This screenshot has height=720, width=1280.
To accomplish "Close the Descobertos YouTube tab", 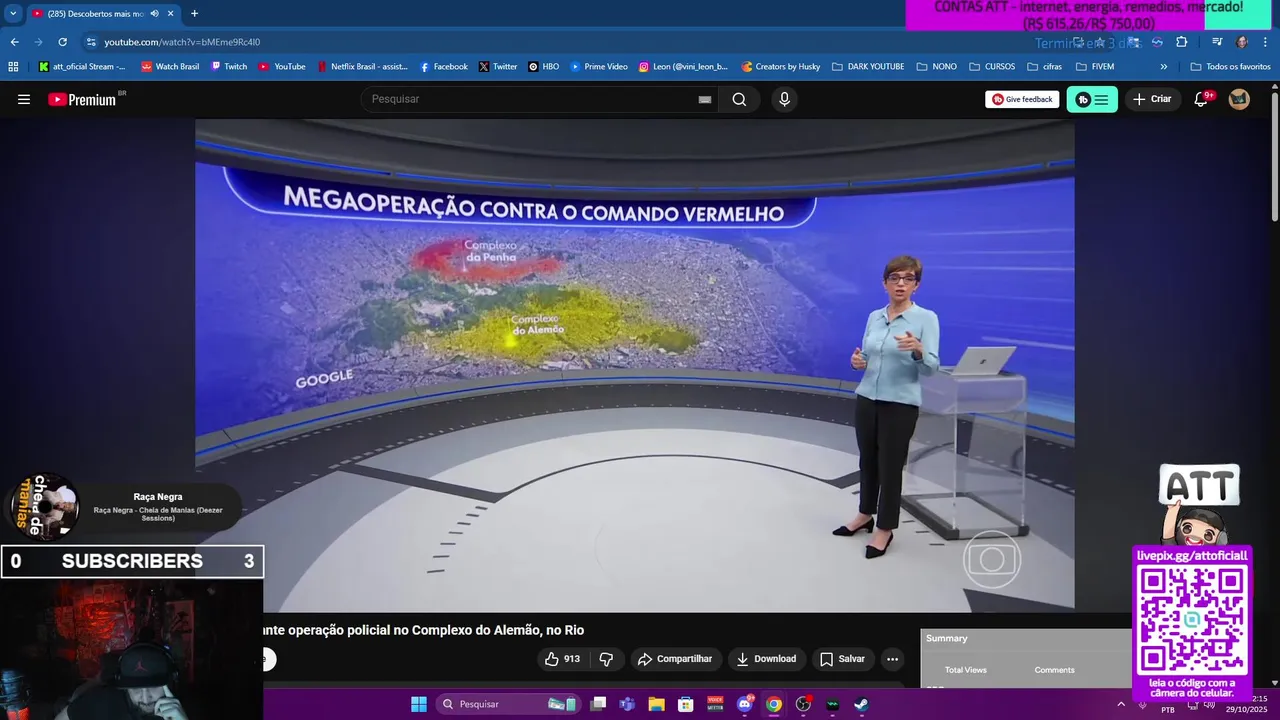I will pos(170,14).
